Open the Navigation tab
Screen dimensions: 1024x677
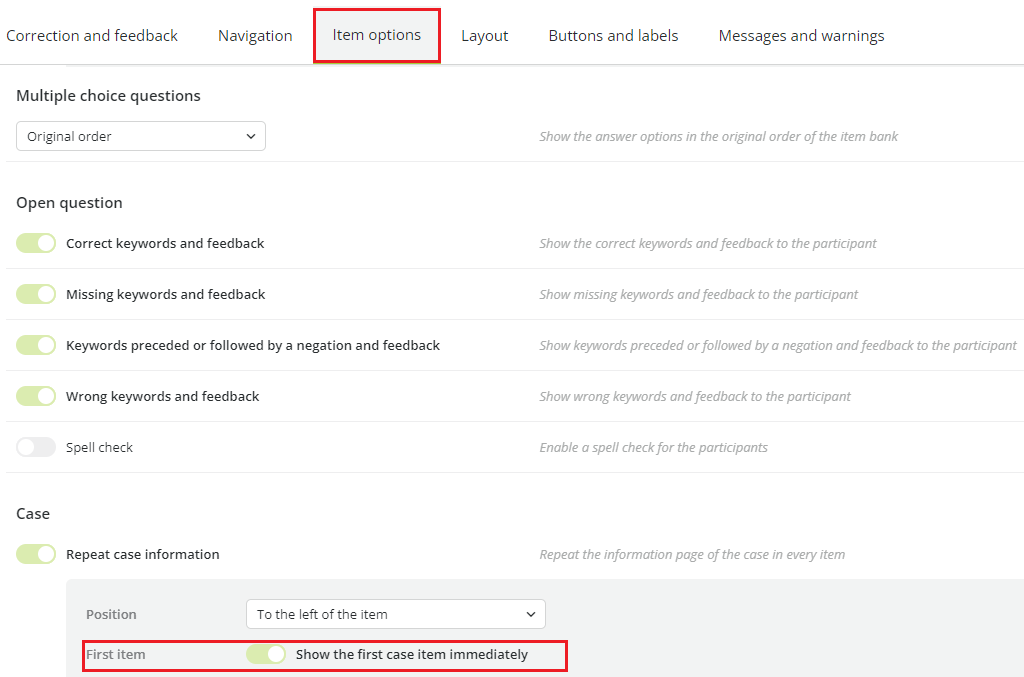point(254,35)
